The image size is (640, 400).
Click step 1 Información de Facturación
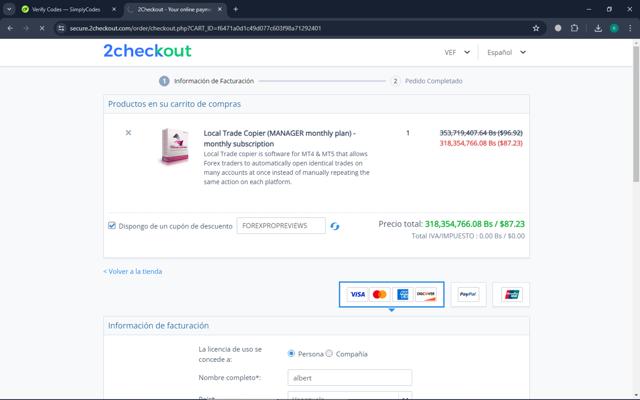click(207, 81)
